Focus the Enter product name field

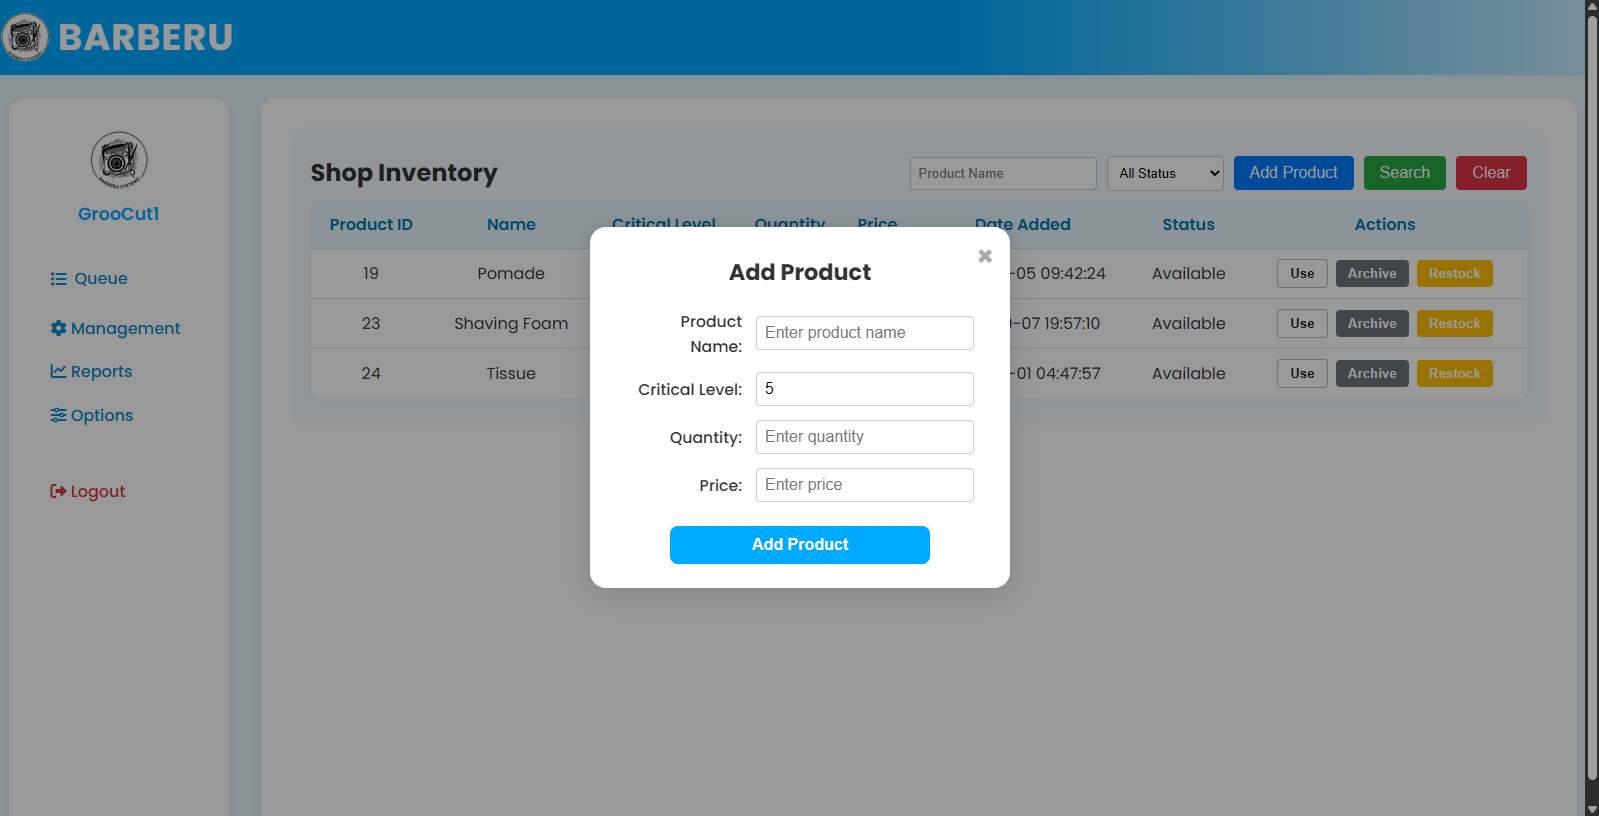click(864, 333)
